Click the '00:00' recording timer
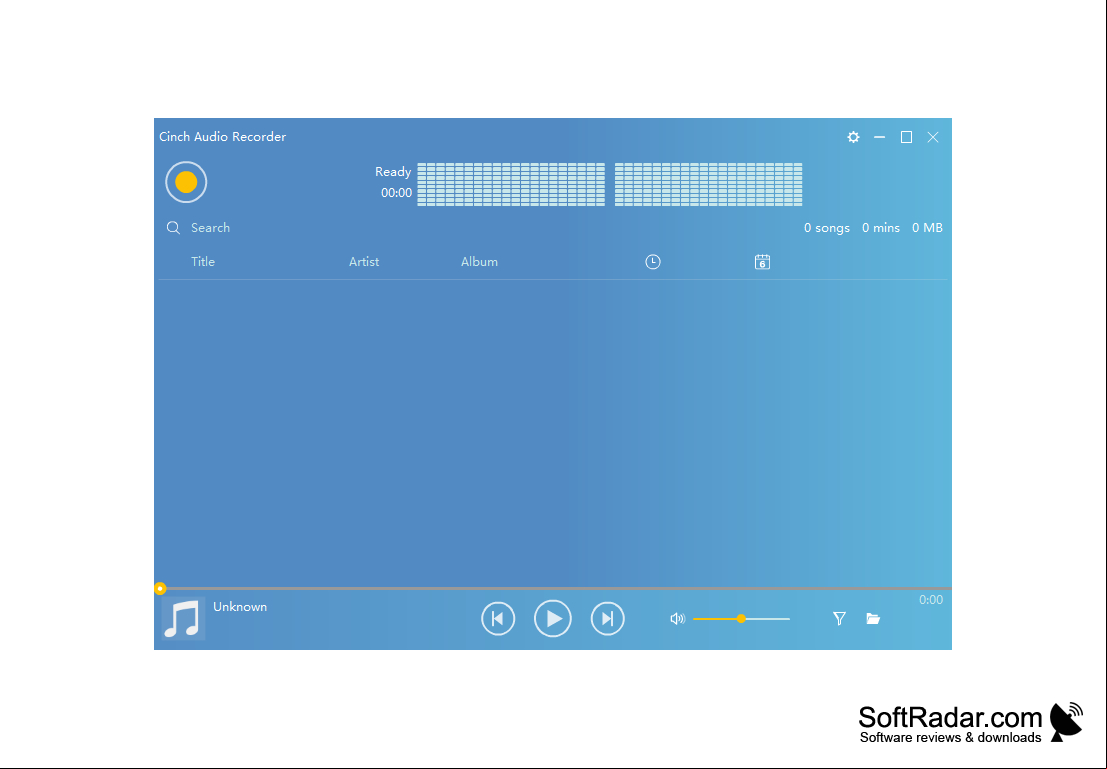 [x=396, y=193]
